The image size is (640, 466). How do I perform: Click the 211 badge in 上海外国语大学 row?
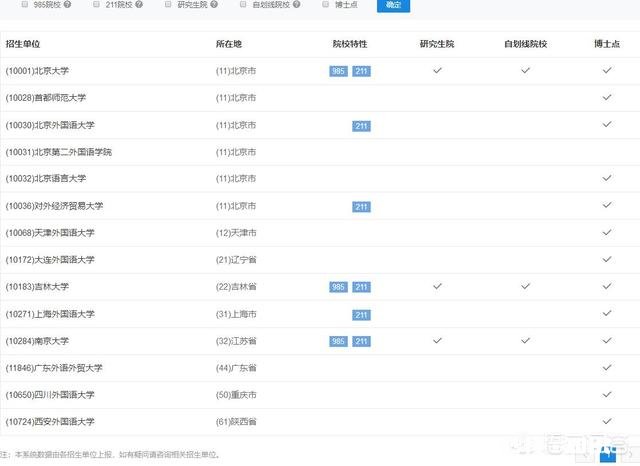pyautogui.click(x=361, y=315)
